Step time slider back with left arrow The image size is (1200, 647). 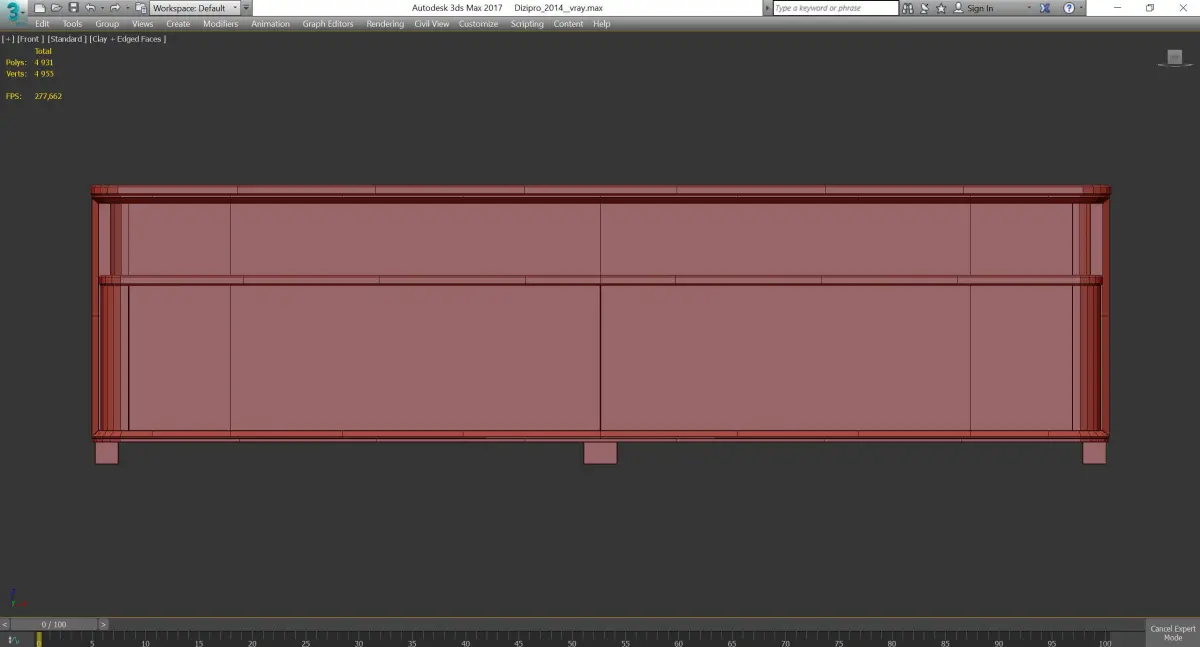click(x=5, y=624)
